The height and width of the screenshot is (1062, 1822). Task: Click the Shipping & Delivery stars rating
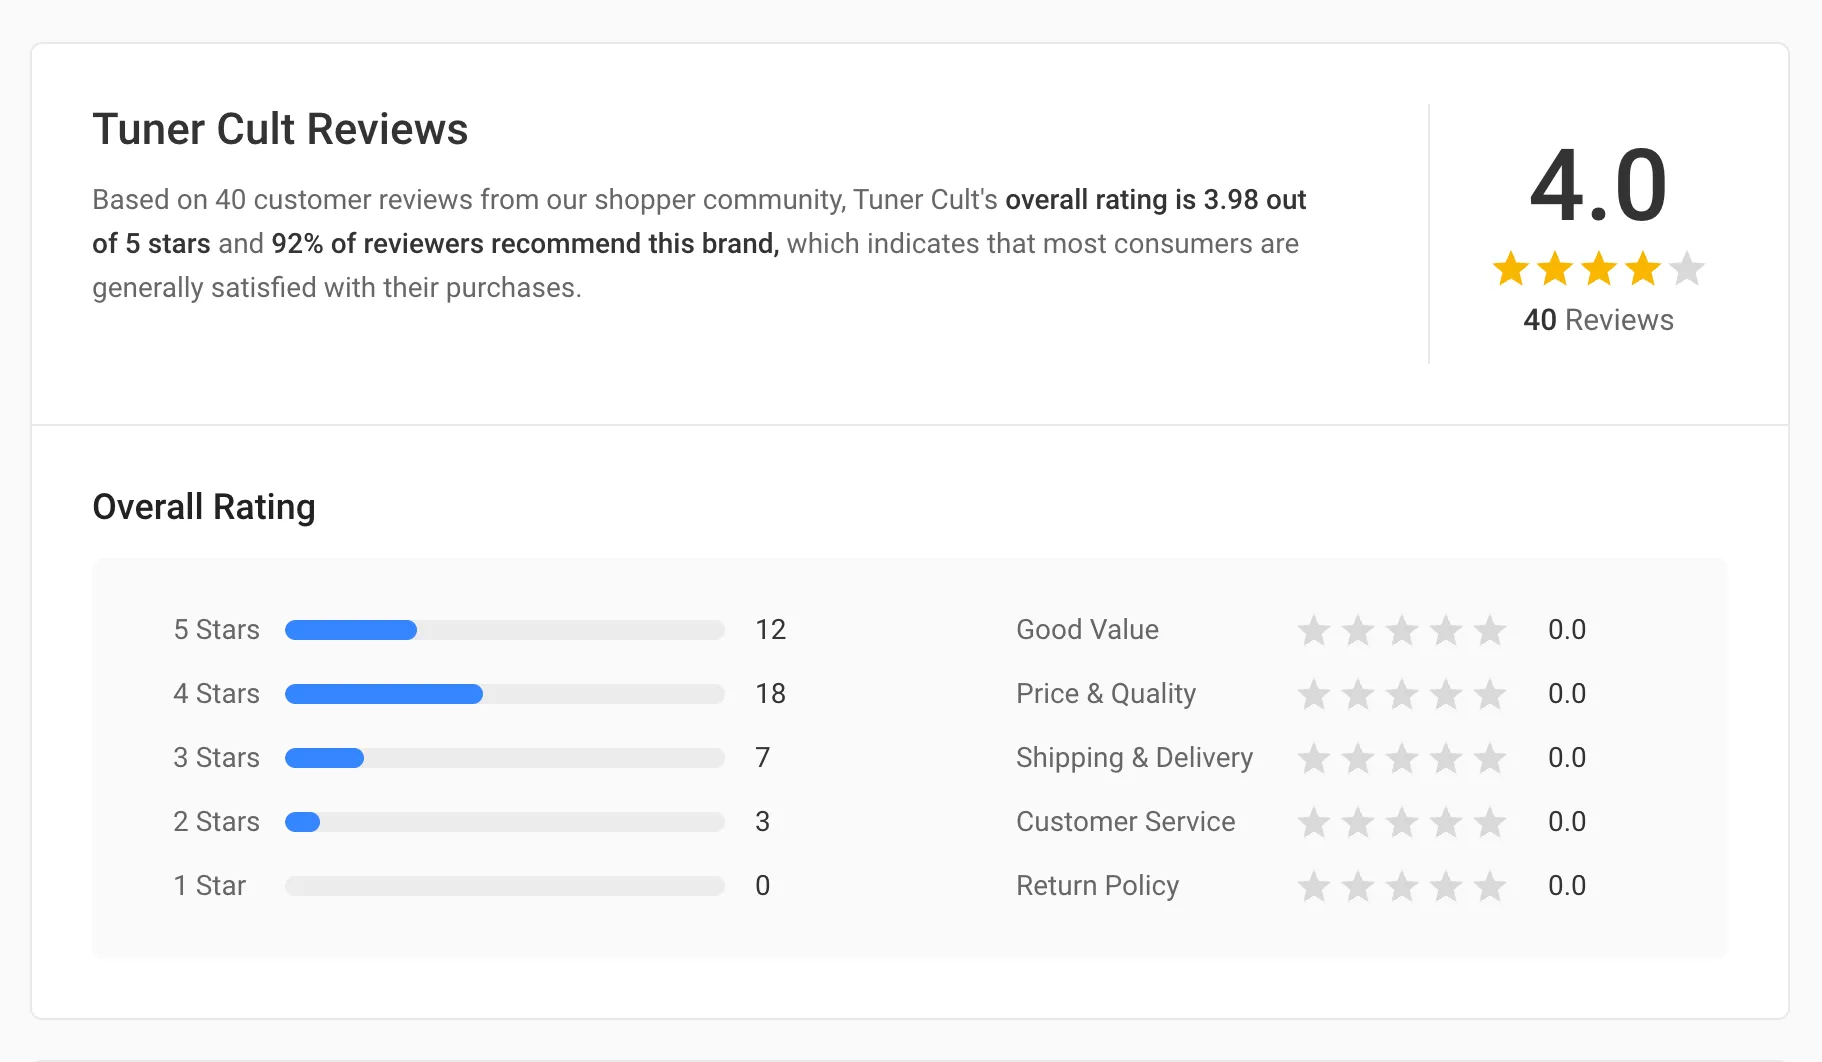click(x=1402, y=758)
